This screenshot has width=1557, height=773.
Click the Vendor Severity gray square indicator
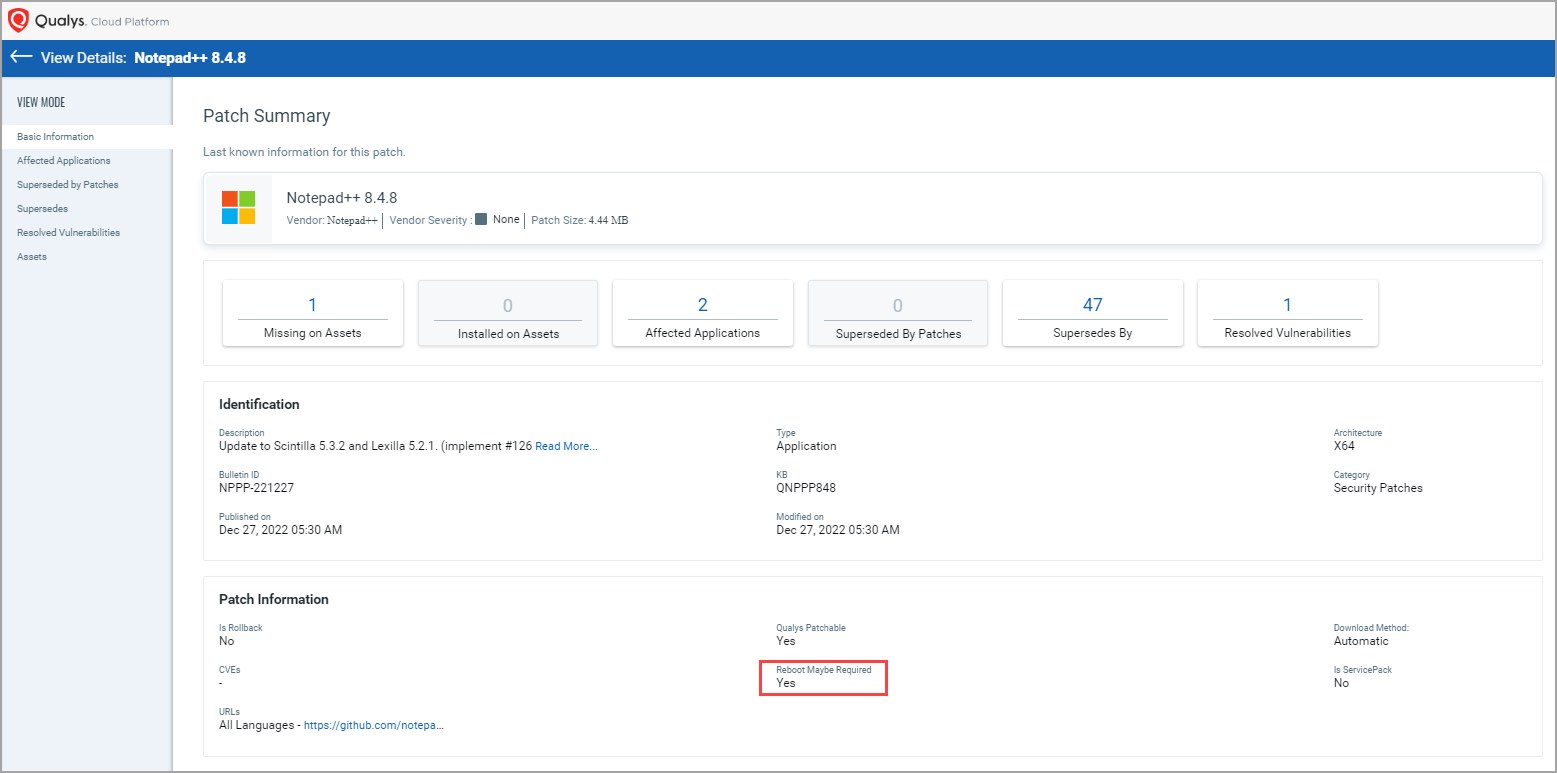tap(481, 219)
